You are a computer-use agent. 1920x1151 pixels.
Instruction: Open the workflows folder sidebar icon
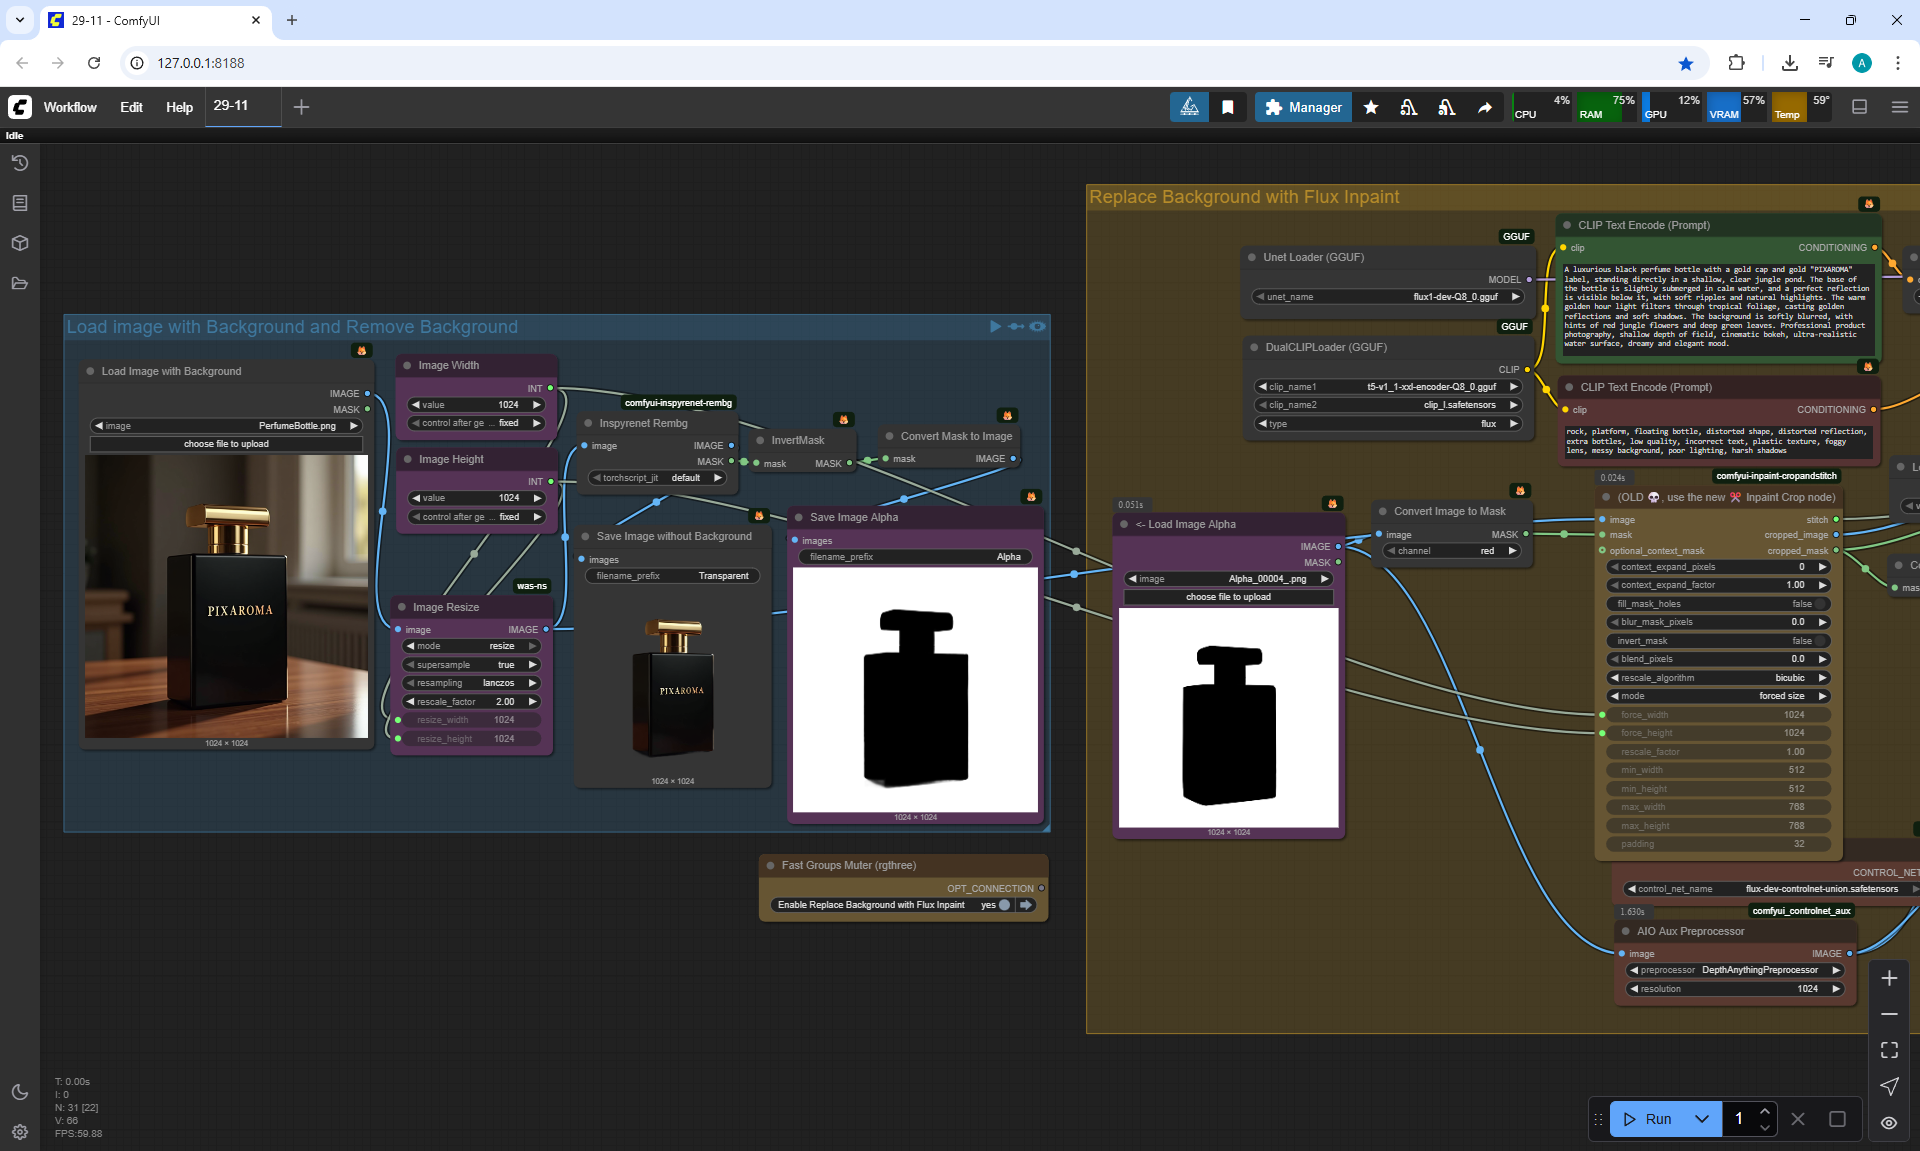(x=20, y=283)
